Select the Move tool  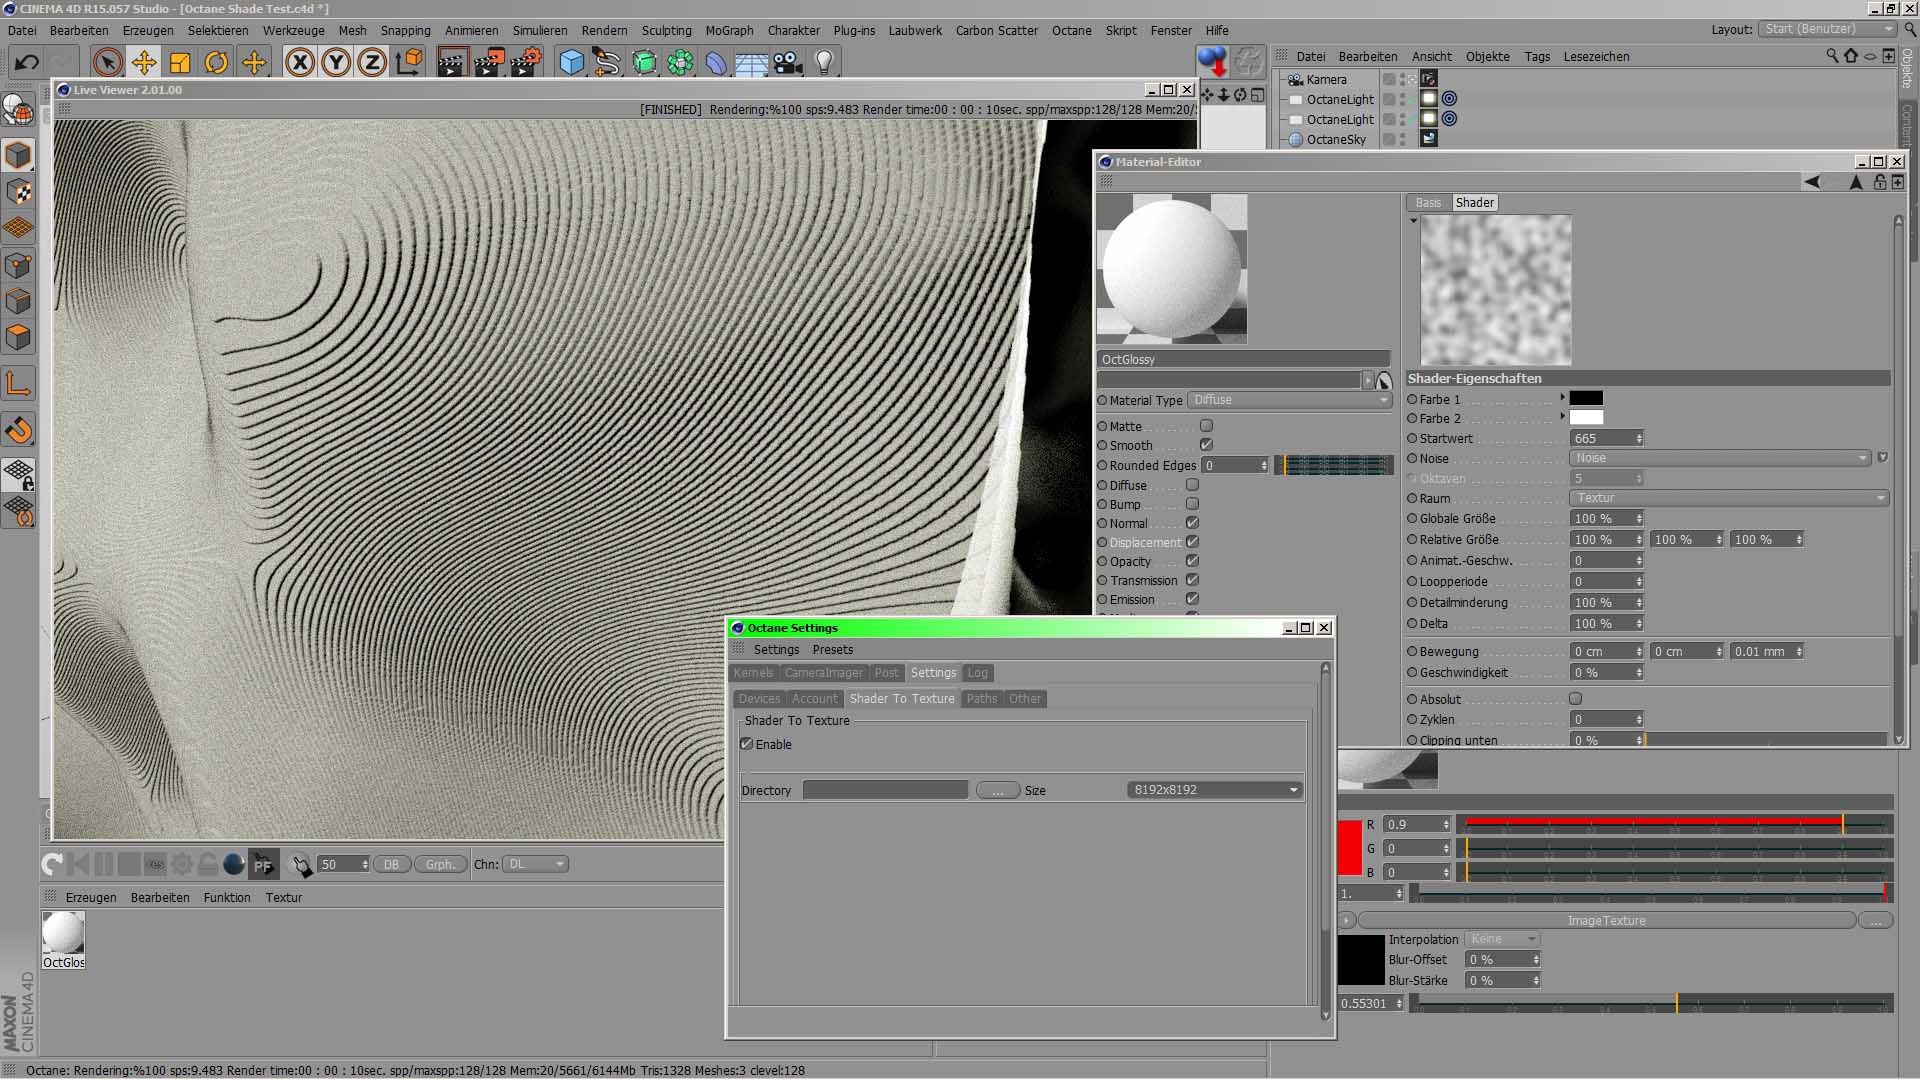click(x=143, y=62)
